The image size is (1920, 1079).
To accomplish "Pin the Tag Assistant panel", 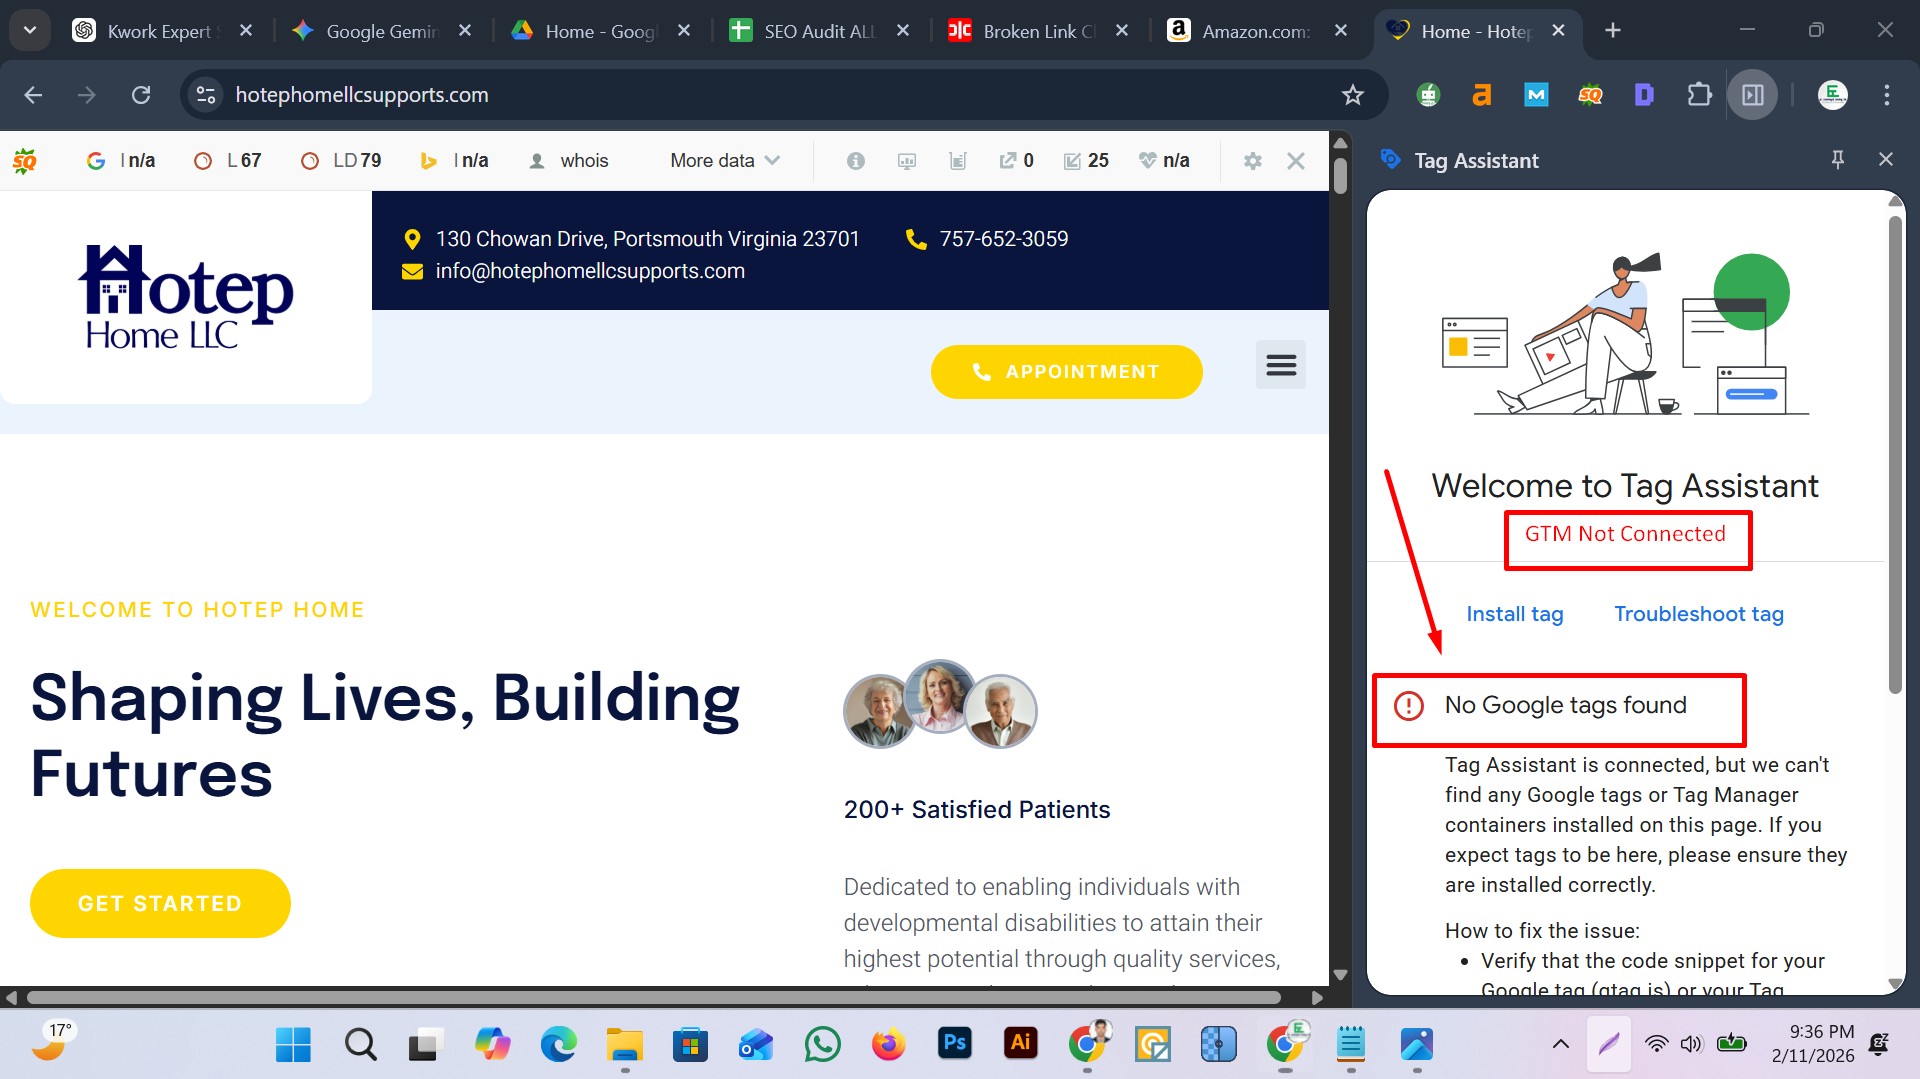I will point(1838,159).
